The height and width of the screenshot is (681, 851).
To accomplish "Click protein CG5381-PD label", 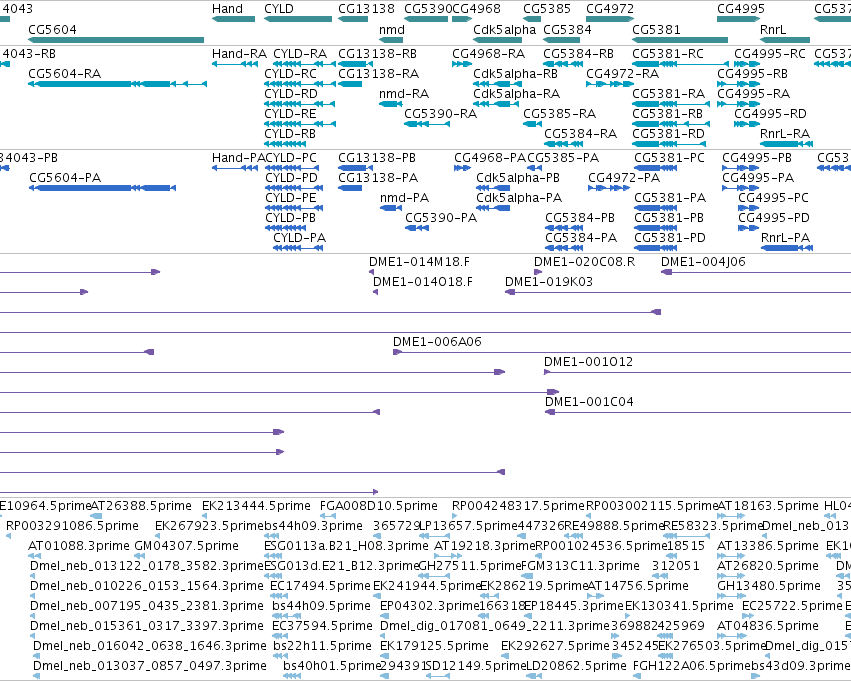I will click(670, 238).
